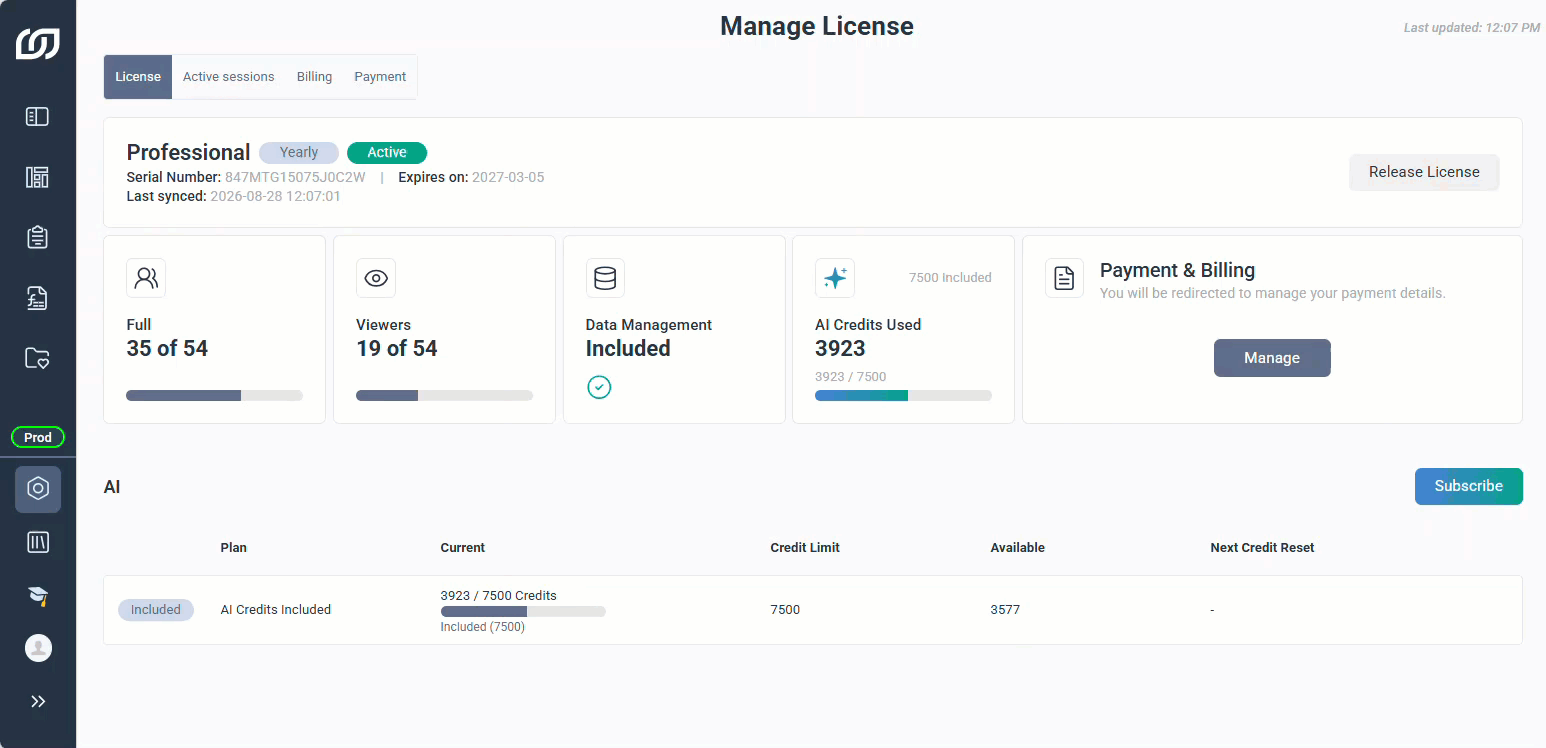Click the Active status badge
Screen dimensions: 1546x748
[387, 153]
